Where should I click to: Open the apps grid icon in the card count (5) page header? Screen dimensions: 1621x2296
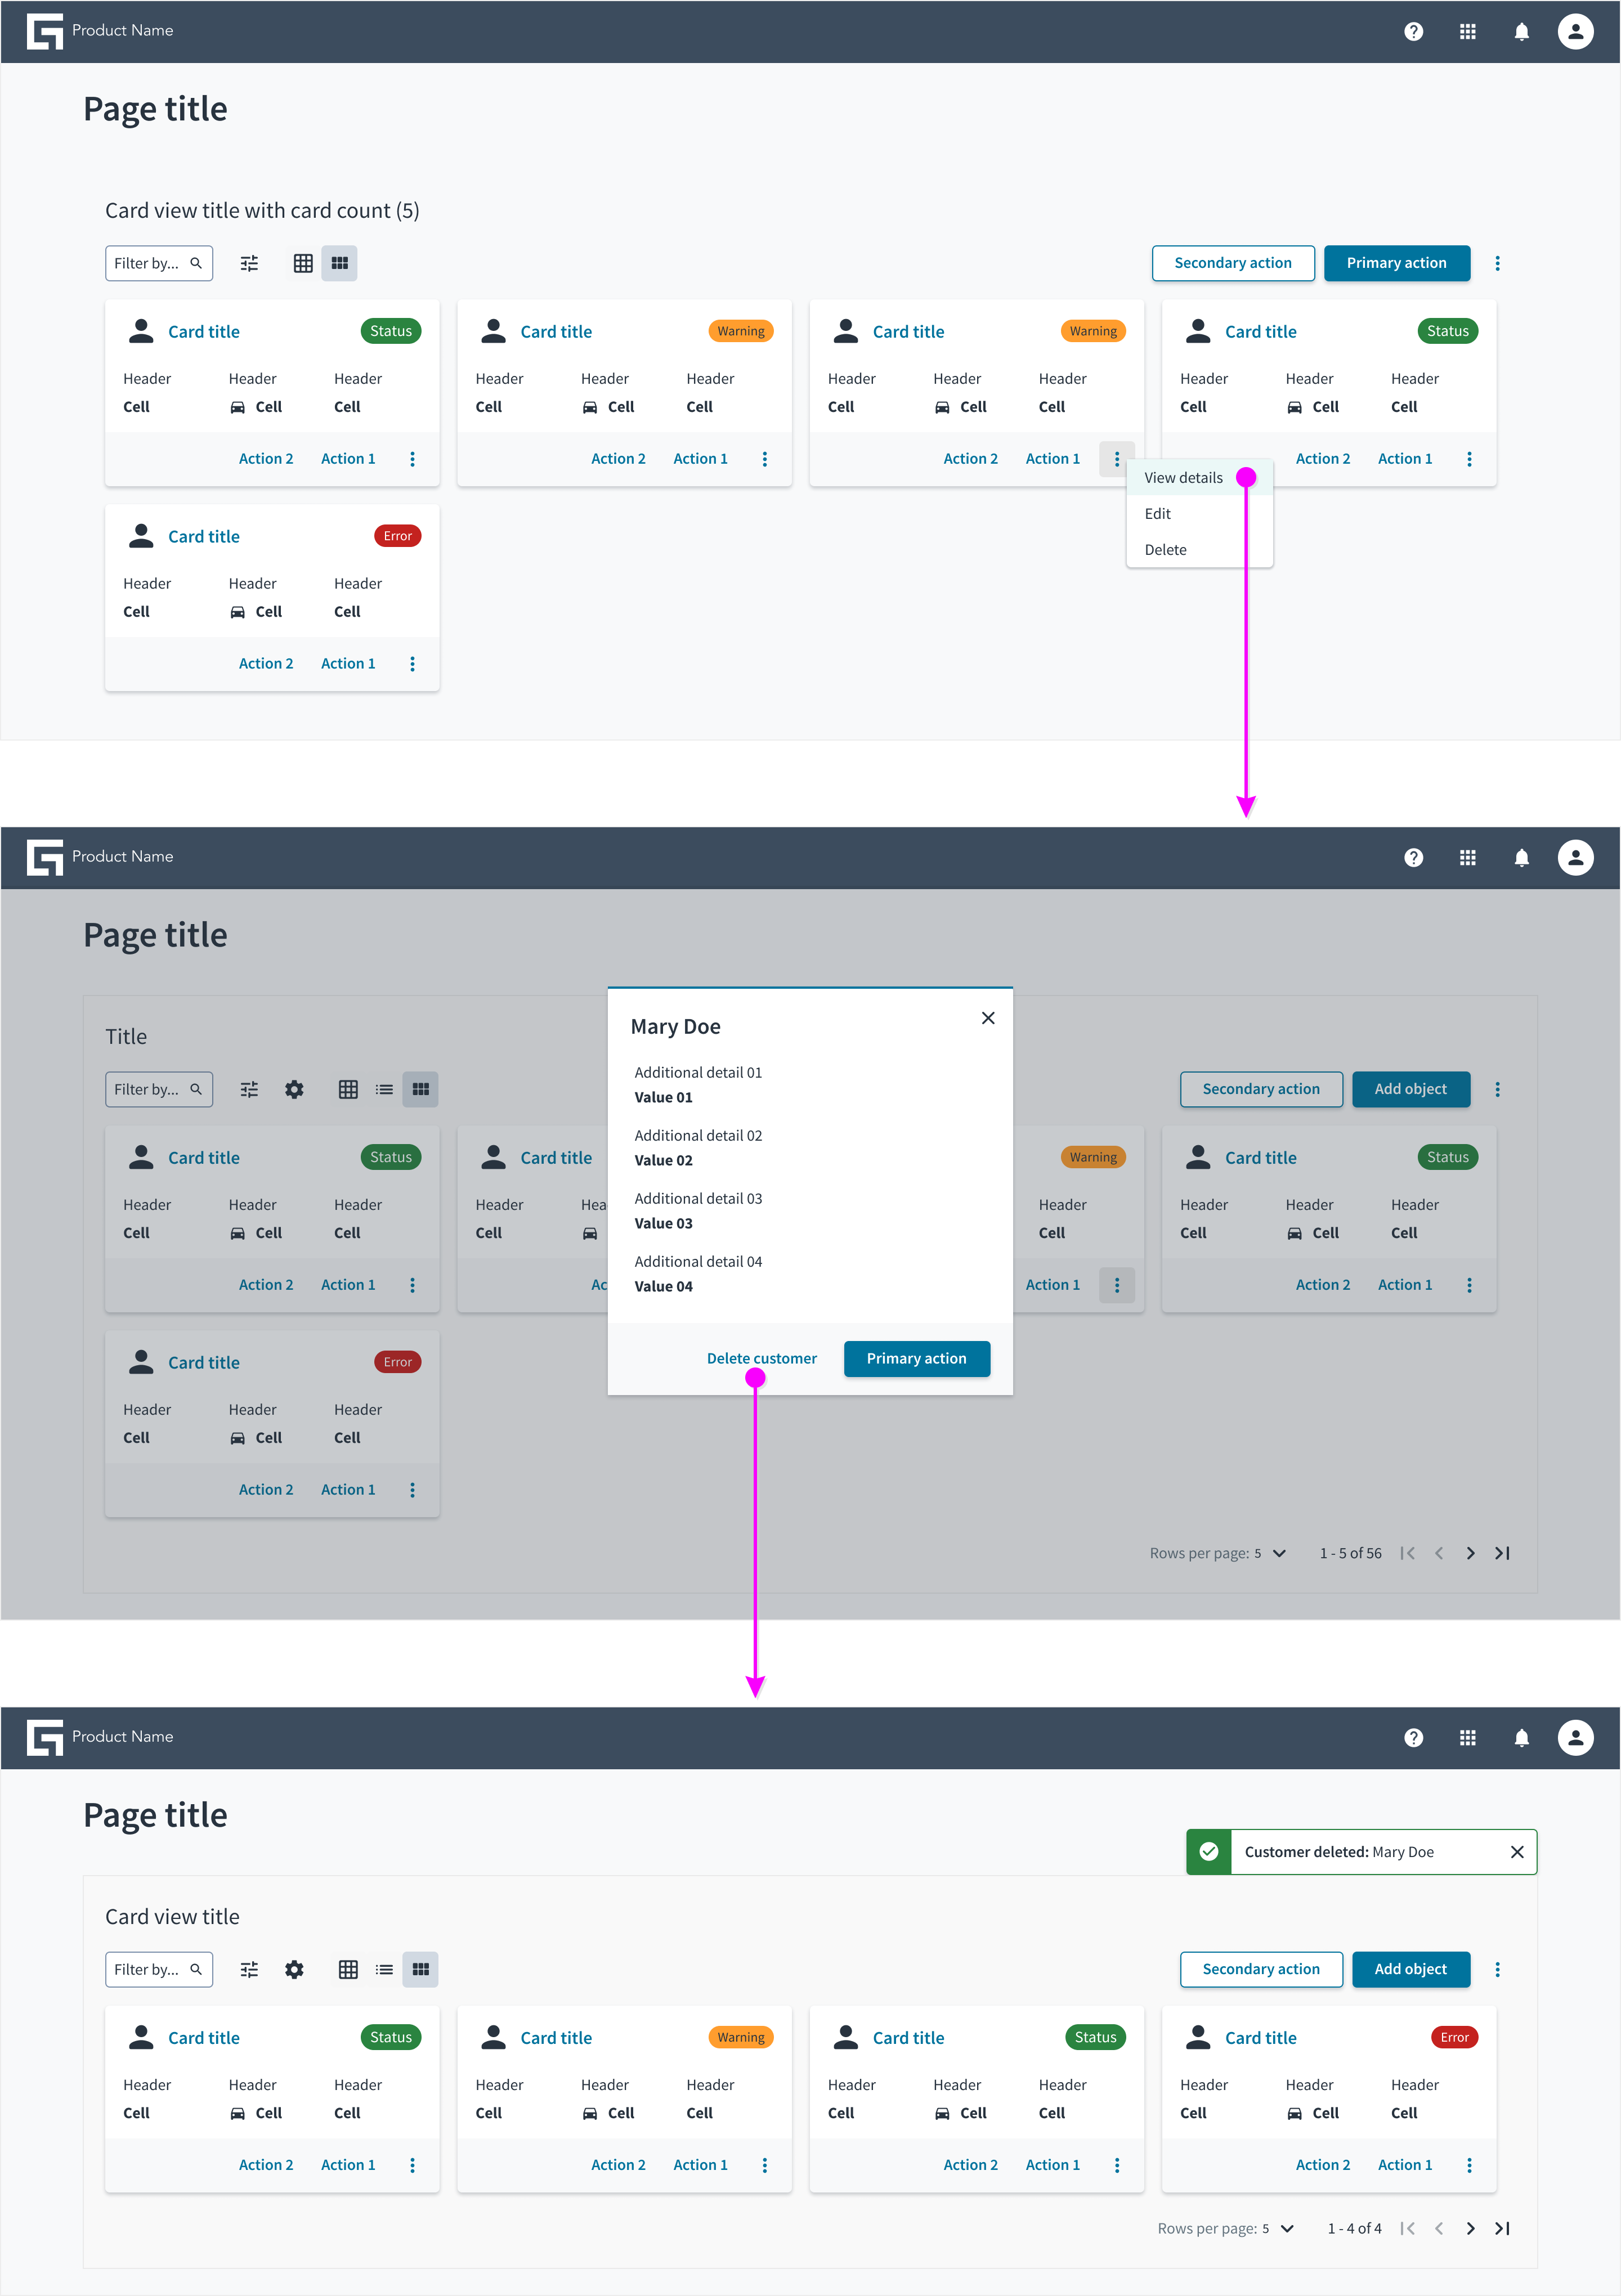[x=1467, y=31]
